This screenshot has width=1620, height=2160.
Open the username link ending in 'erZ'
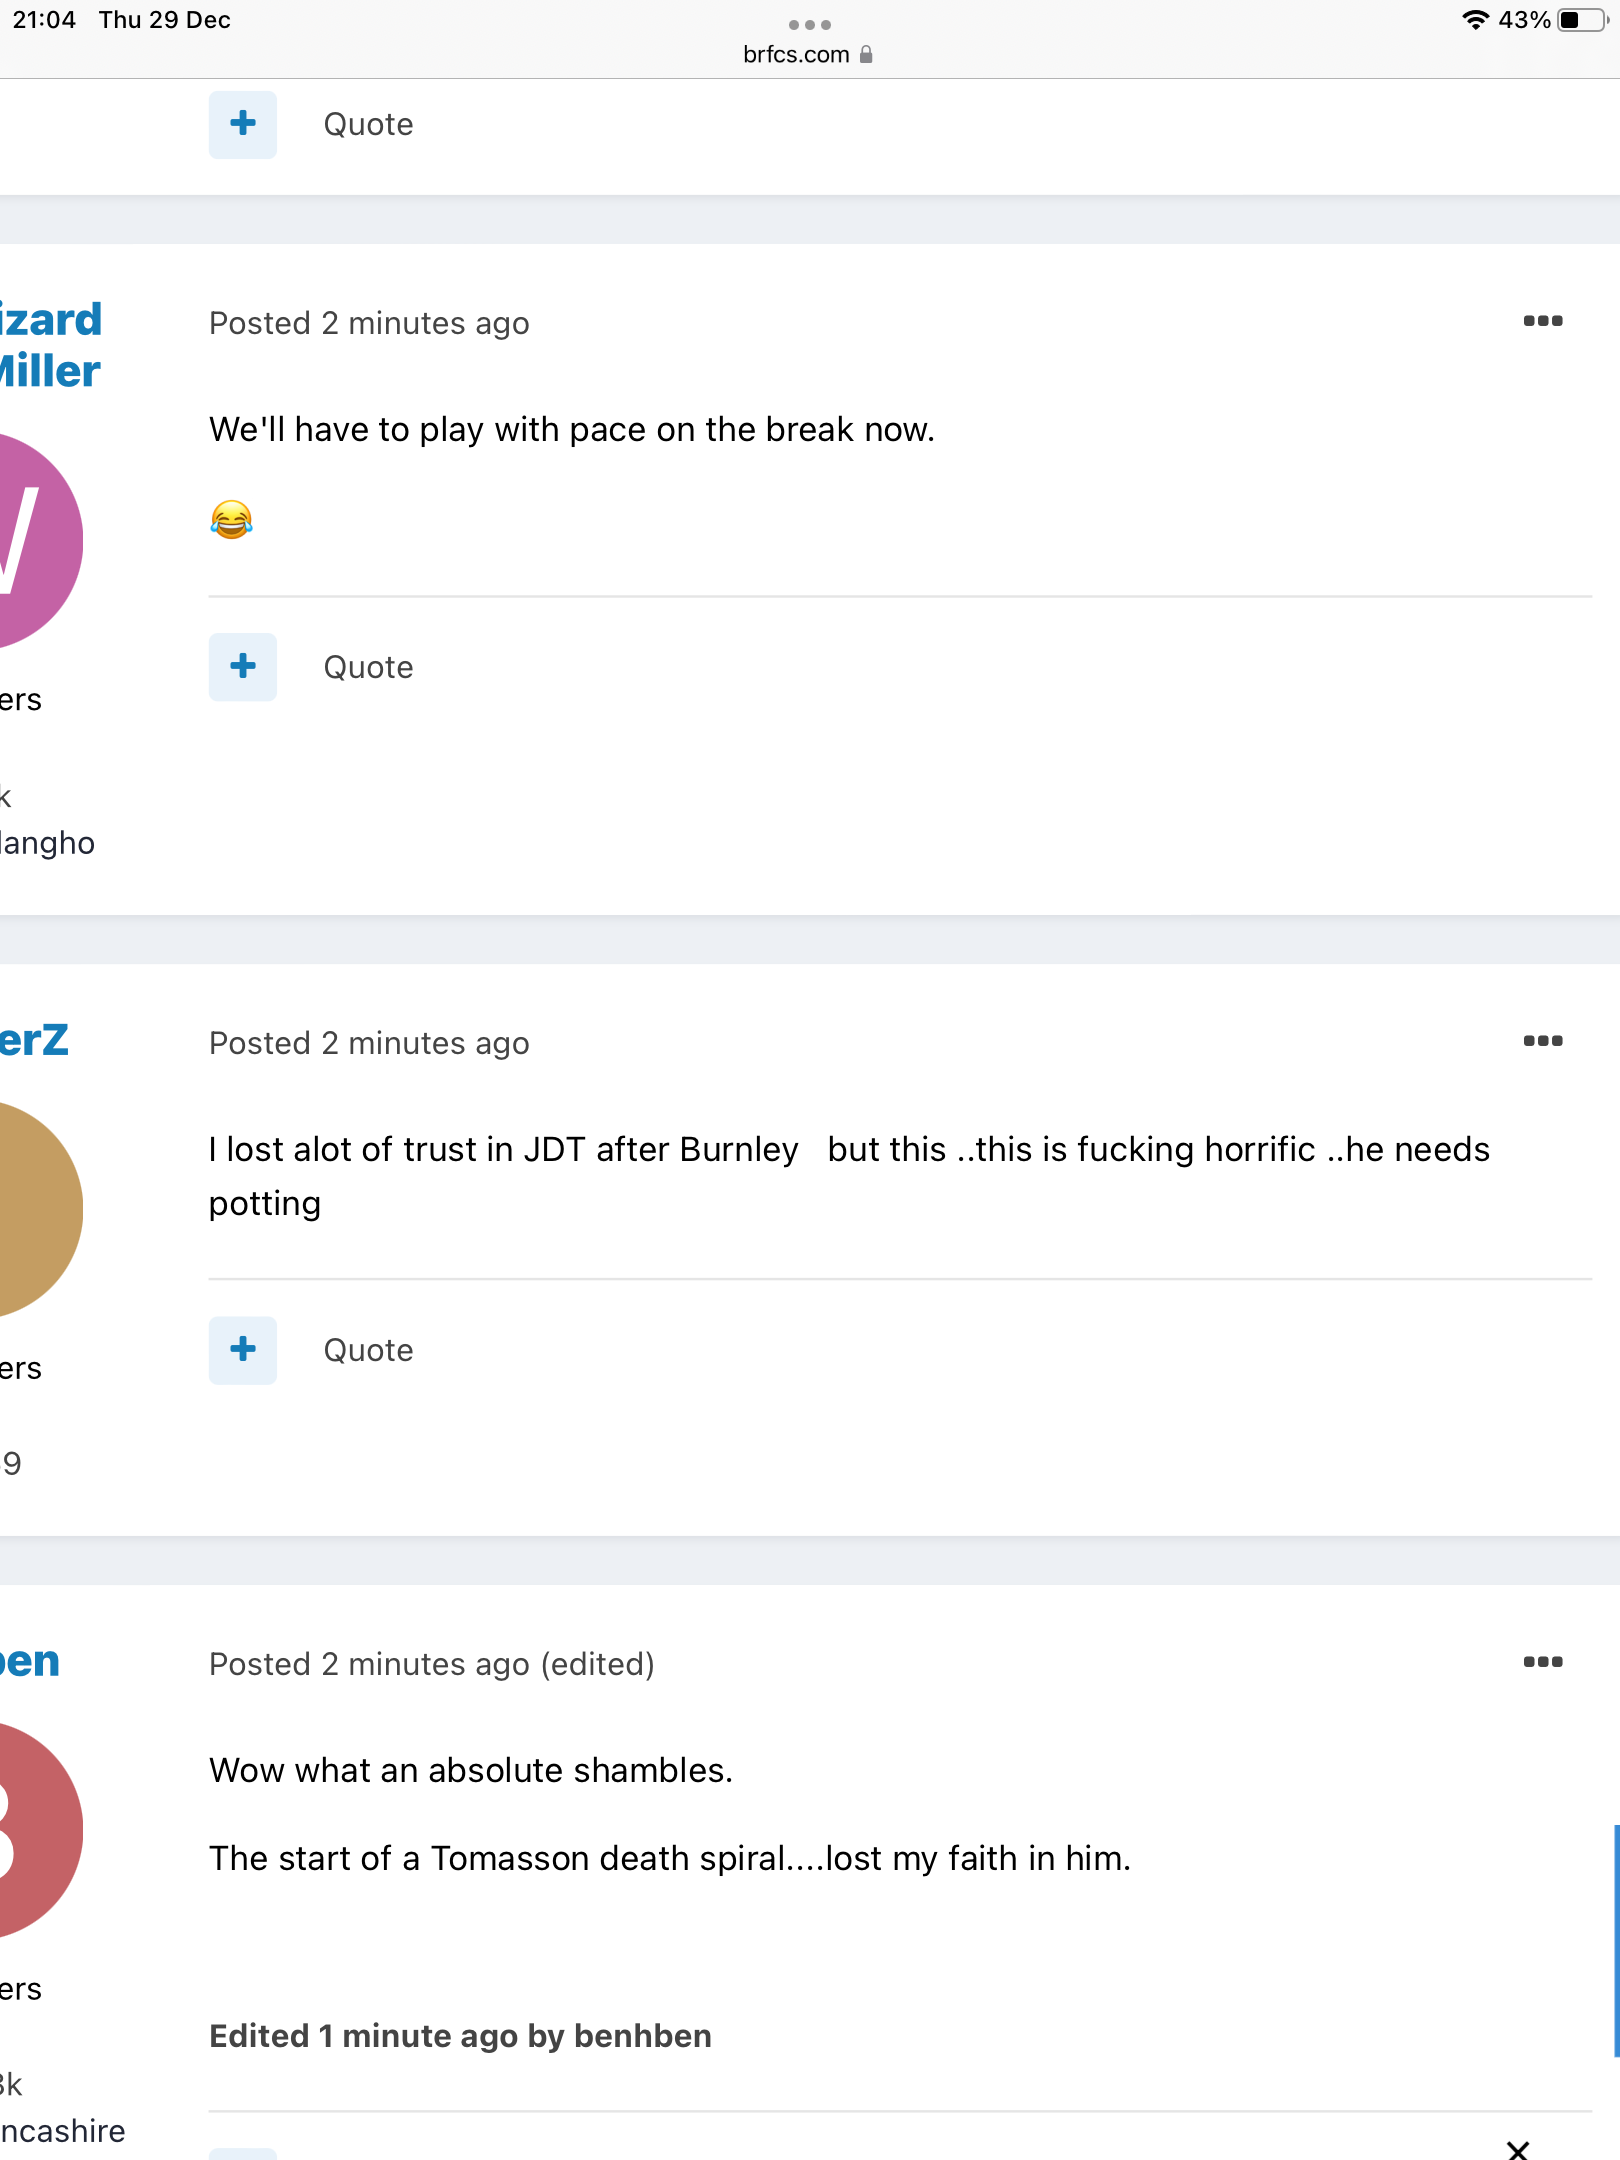34,1040
